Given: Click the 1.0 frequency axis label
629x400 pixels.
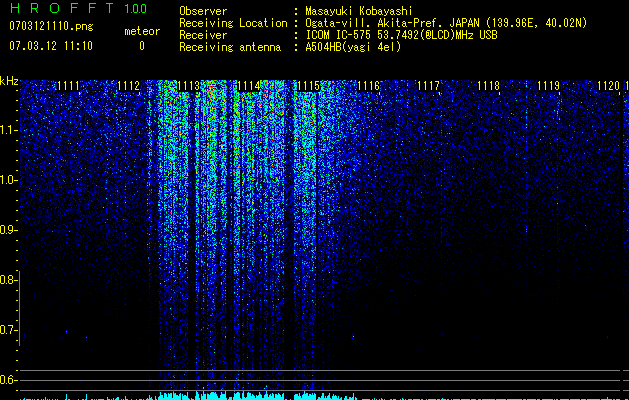Looking at the screenshot, I should coord(7,180).
